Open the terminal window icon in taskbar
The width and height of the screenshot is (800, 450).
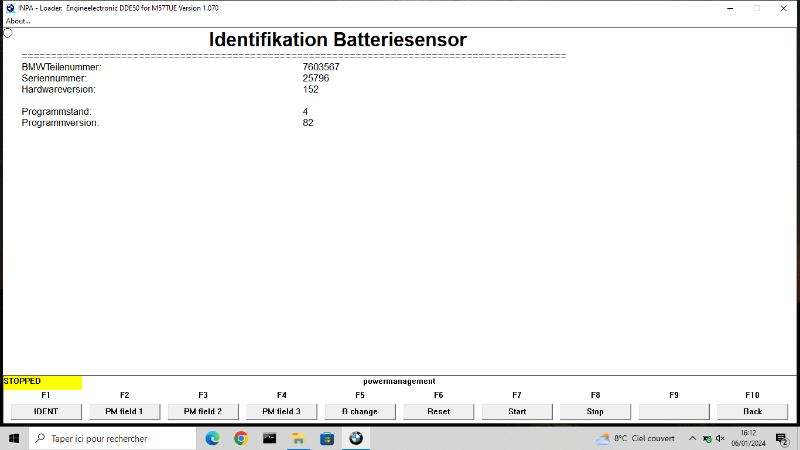click(x=269, y=438)
